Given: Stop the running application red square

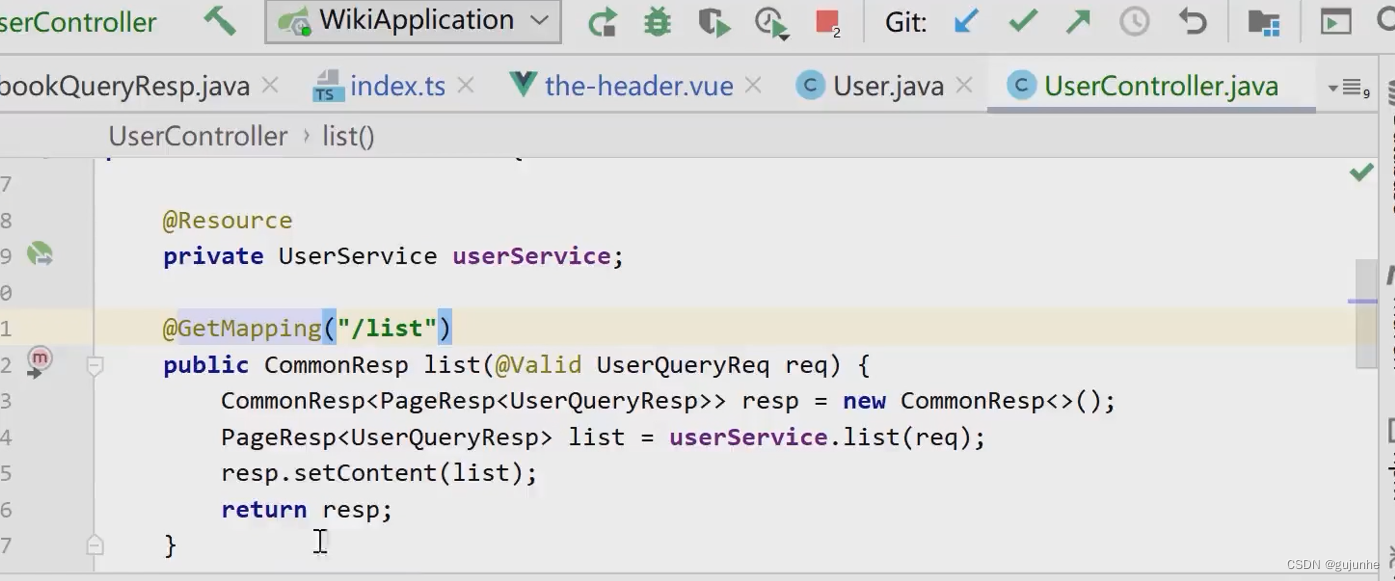Looking at the screenshot, I should tap(827, 21).
